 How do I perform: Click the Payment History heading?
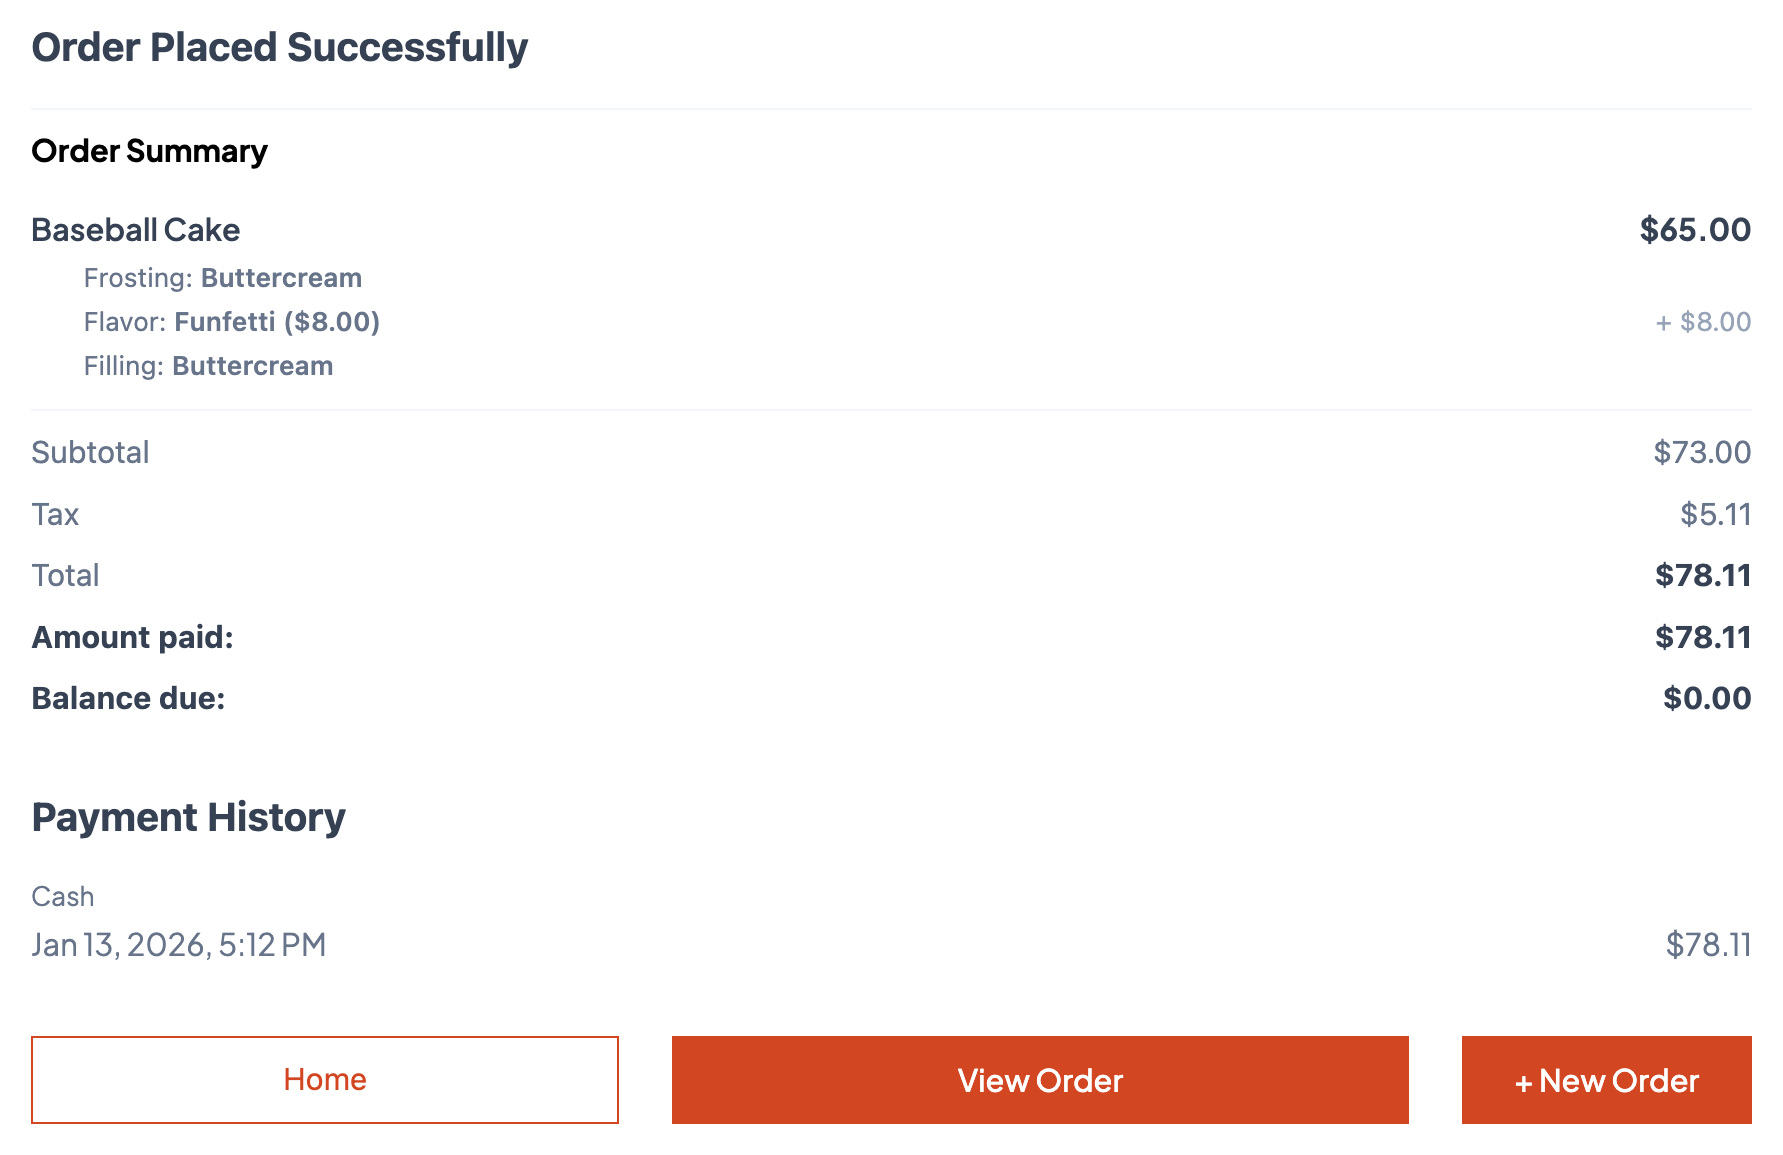coord(188,817)
